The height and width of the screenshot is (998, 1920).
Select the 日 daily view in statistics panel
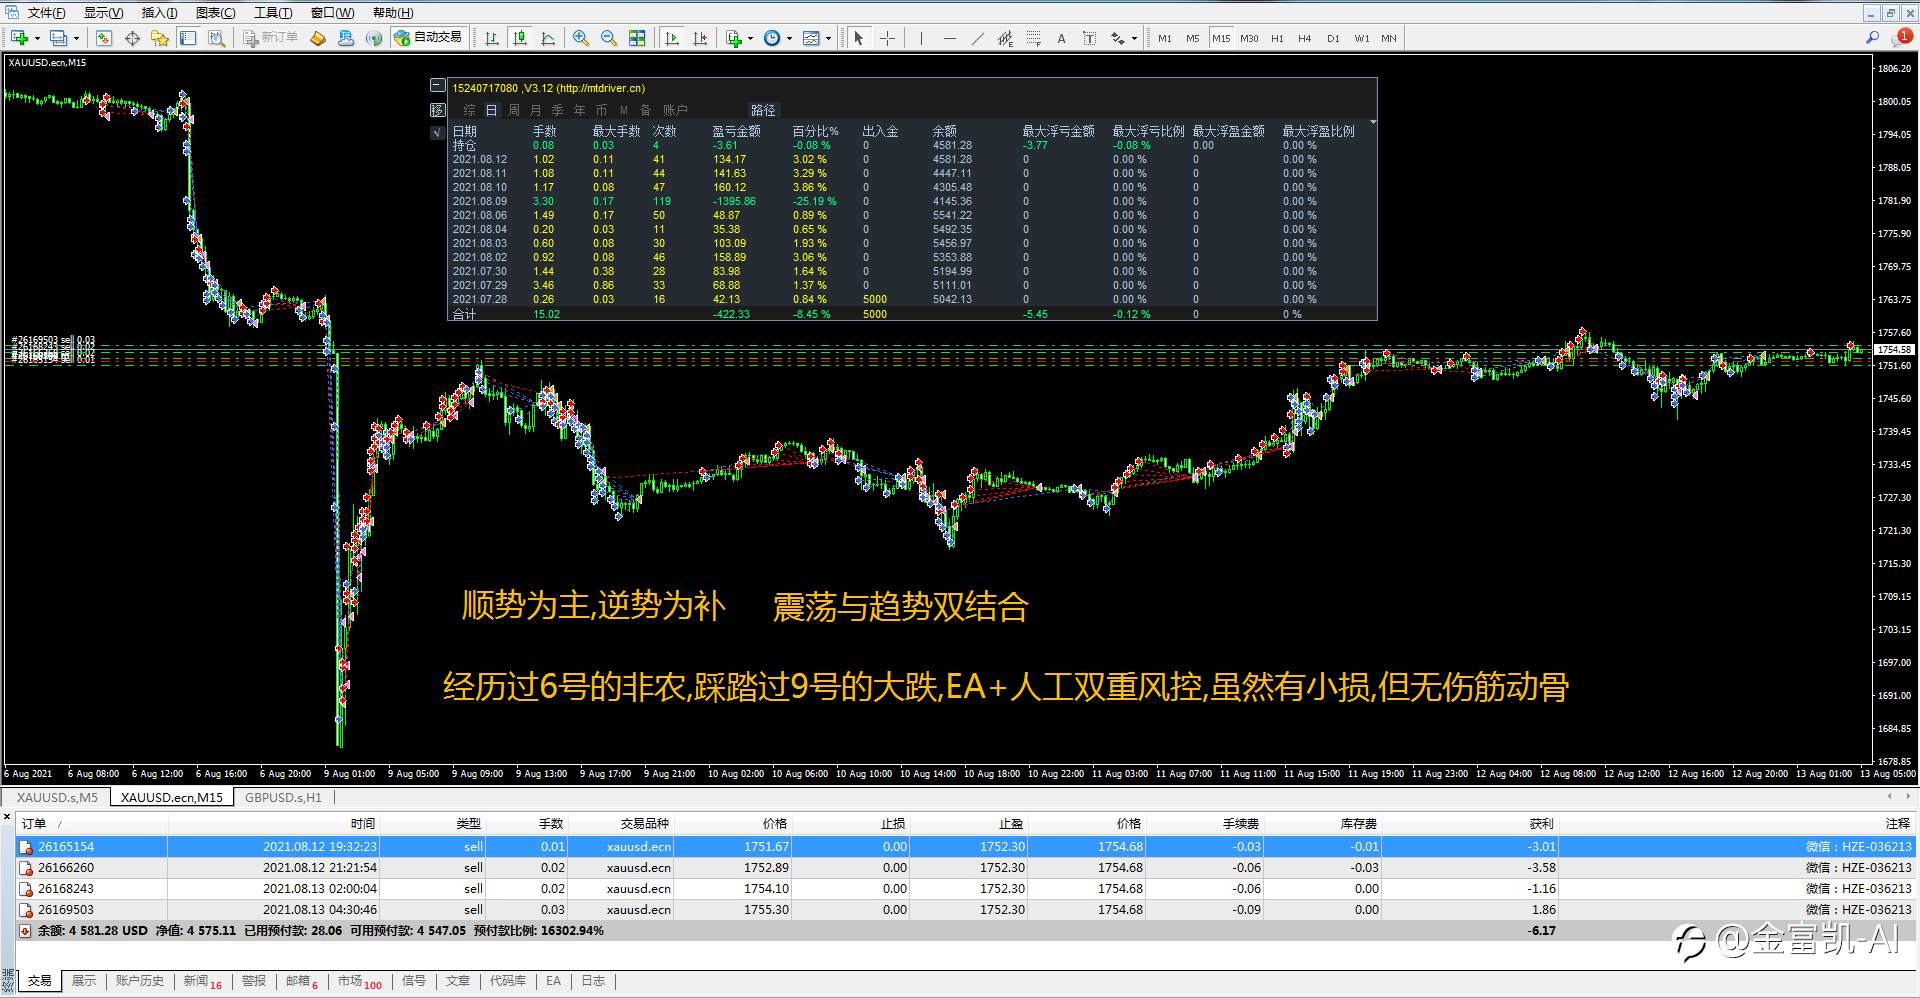click(491, 110)
